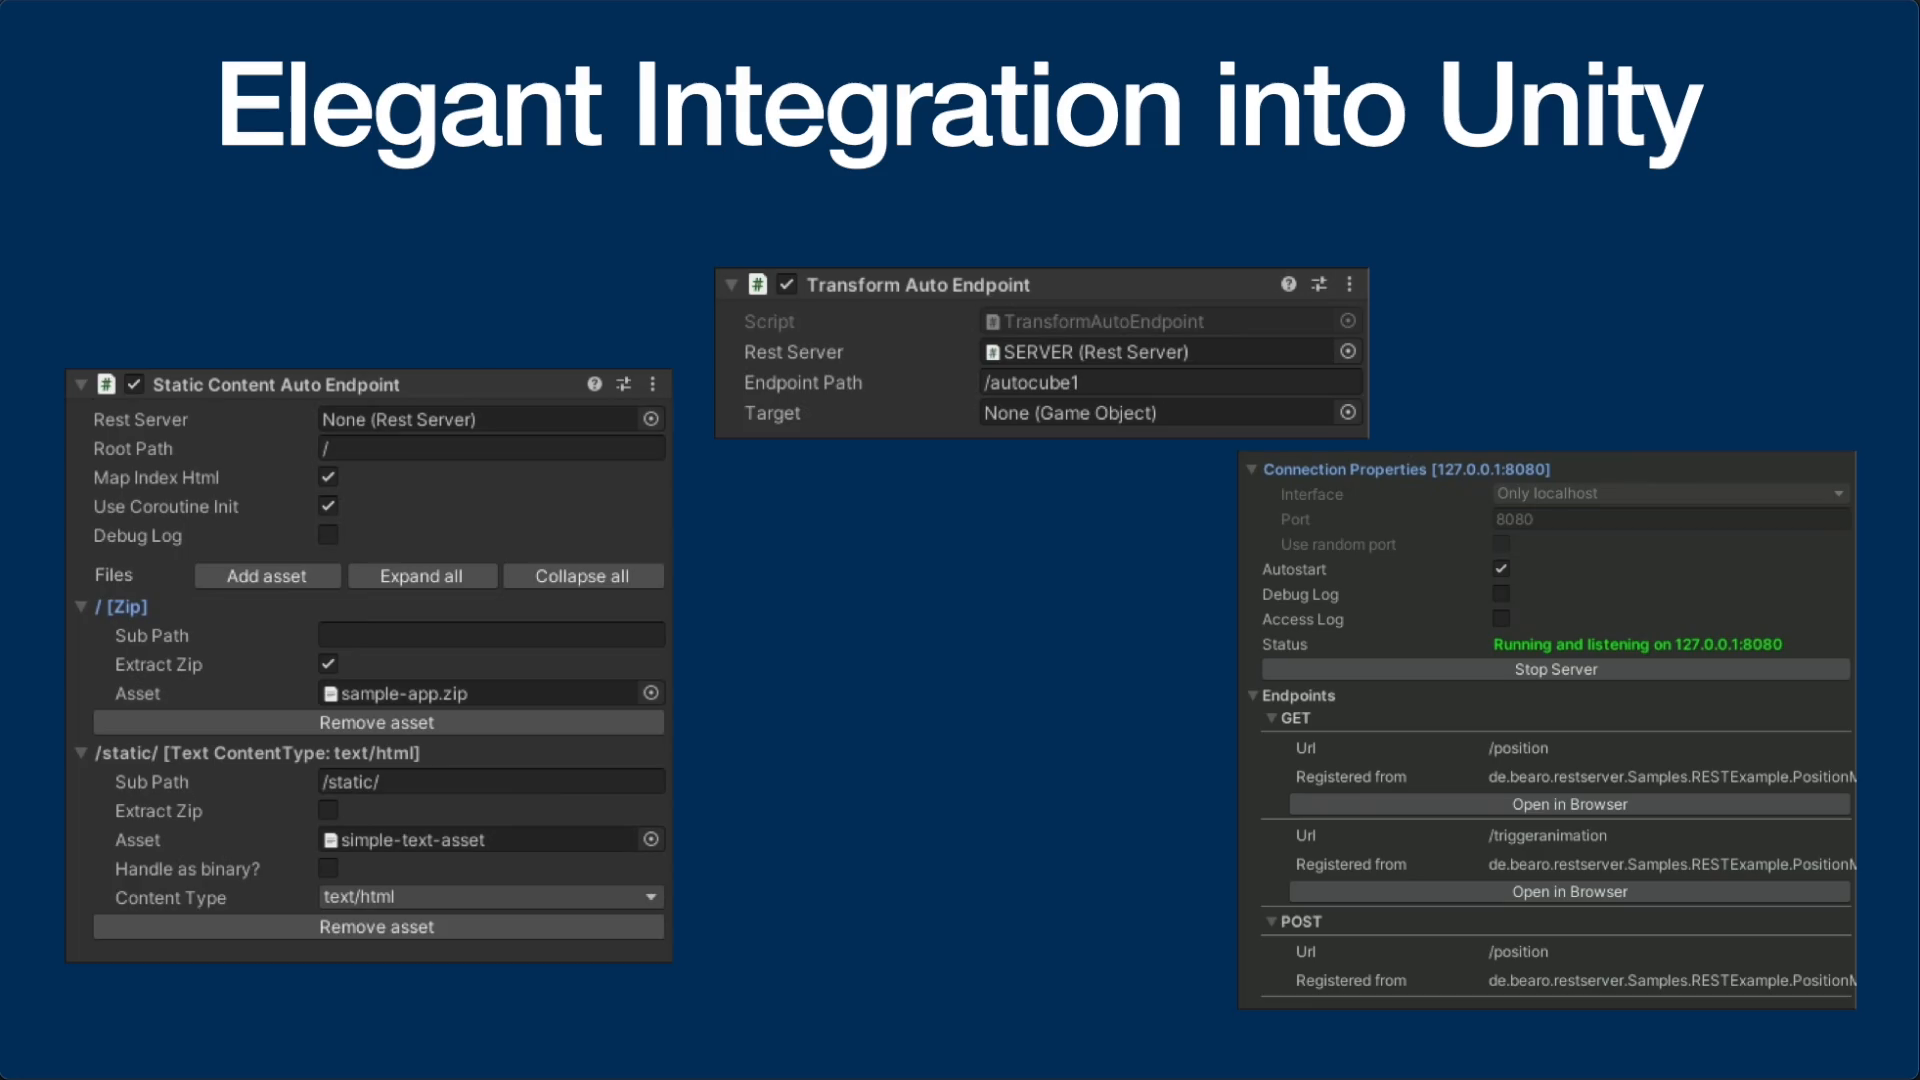
Task: Click the Port 8080 field
Action: (x=1670, y=519)
